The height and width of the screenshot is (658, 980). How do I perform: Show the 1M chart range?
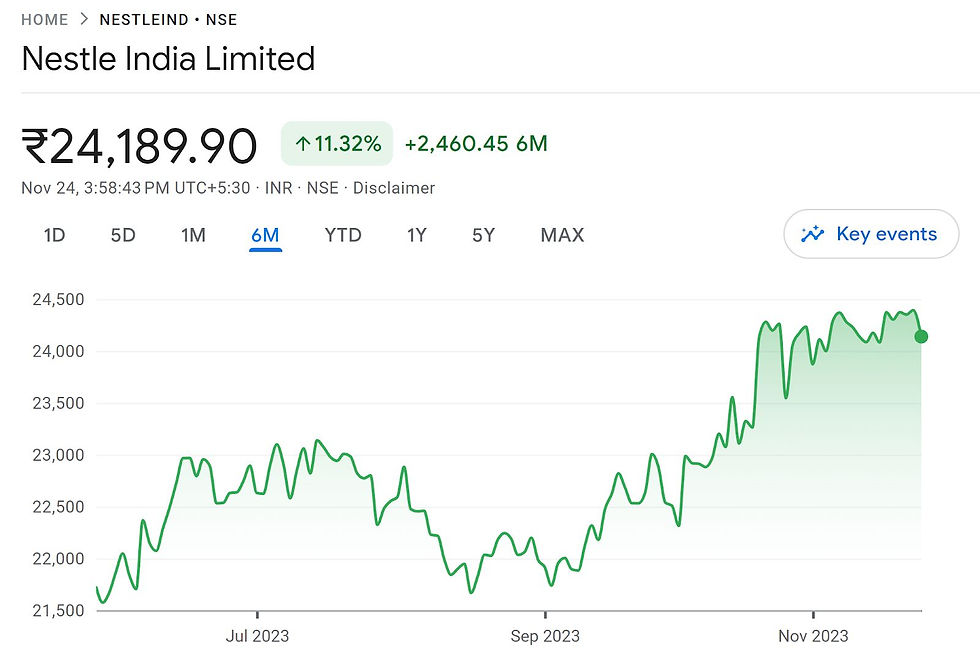pos(193,236)
